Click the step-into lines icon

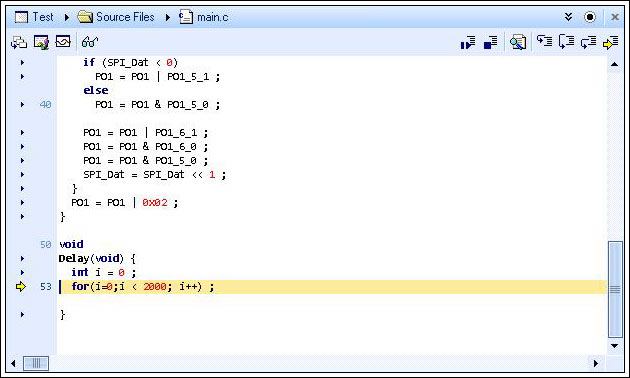tap(544, 41)
